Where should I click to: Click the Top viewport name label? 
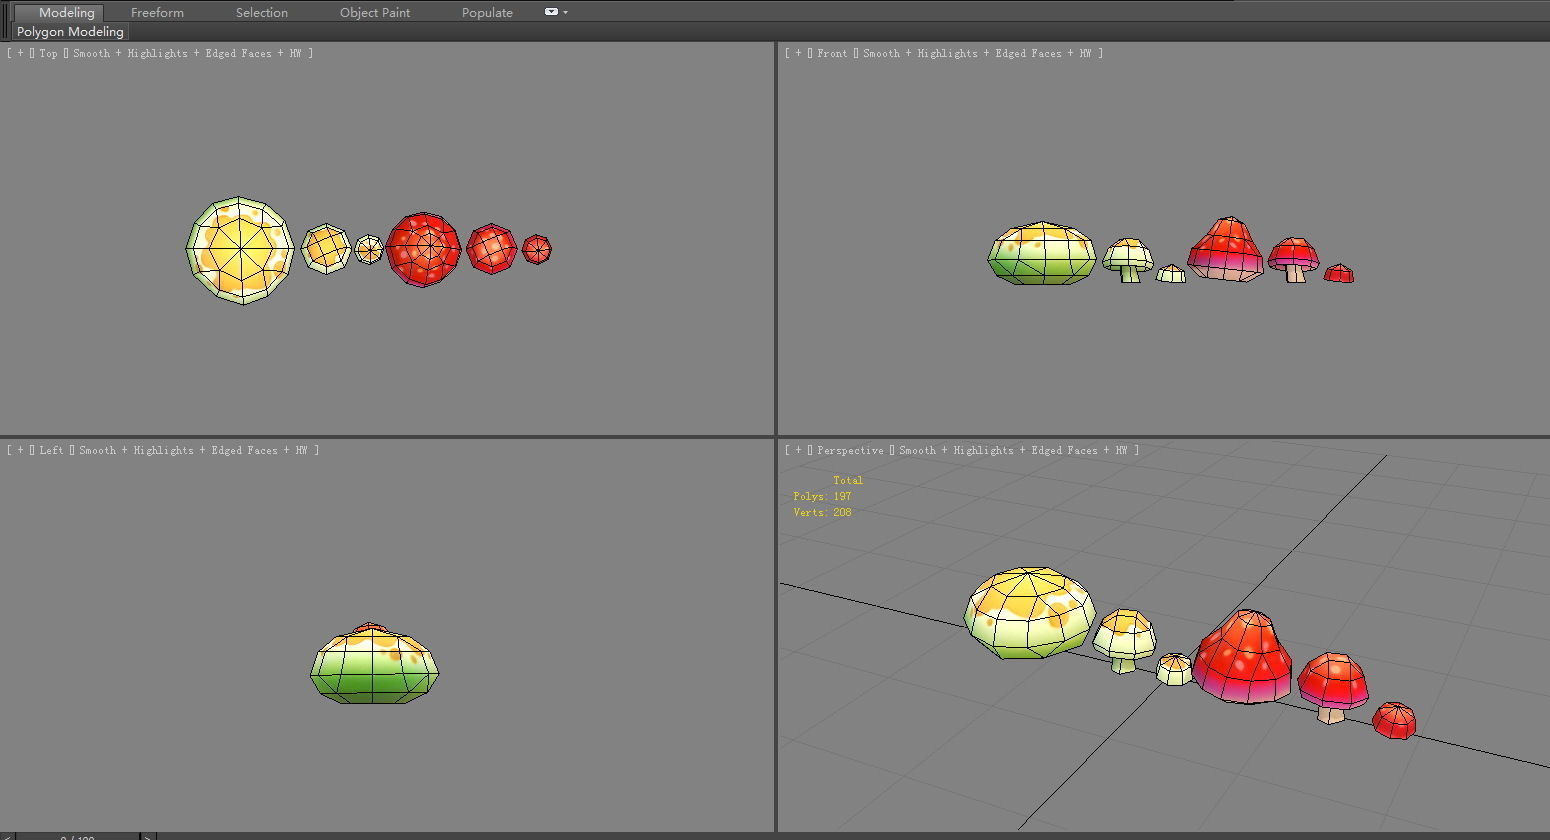tap(48, 53)
